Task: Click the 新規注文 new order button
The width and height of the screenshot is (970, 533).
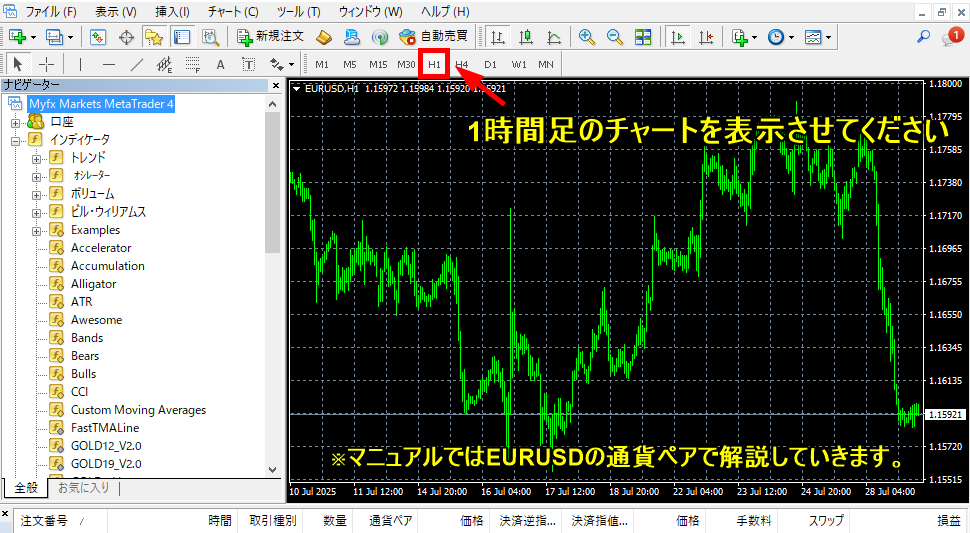Action: pyautogui.click(x=270, y=37)
